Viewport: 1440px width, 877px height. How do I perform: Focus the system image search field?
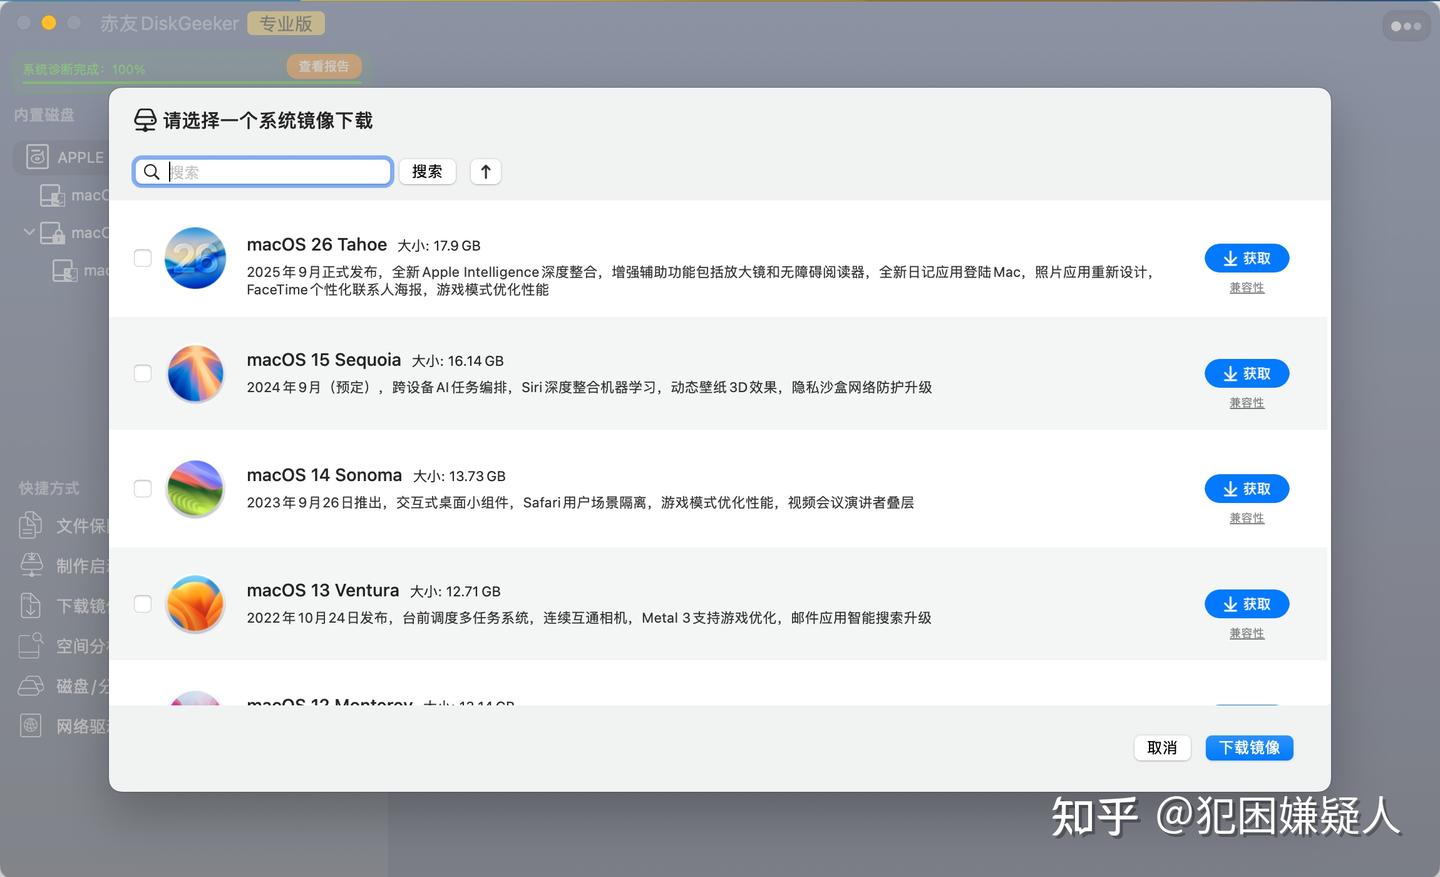263,172
